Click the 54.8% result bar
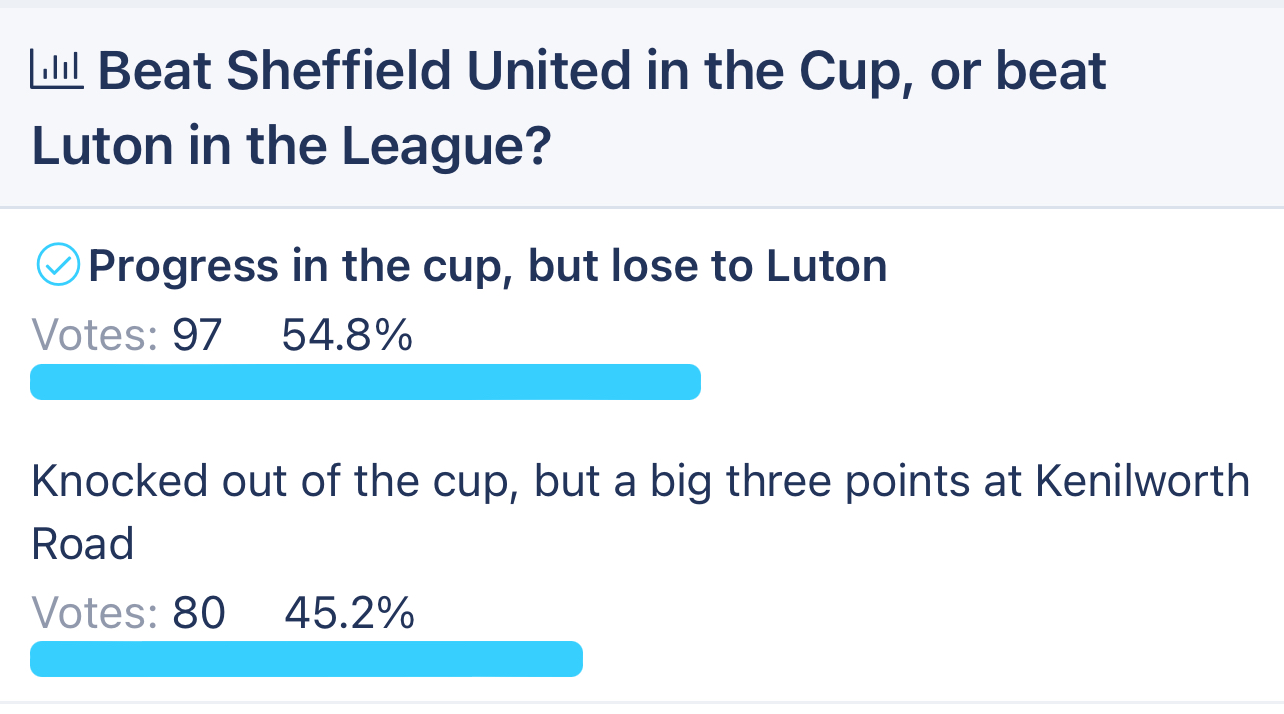This screenshot has height=714, width=1284. (365, 382)
